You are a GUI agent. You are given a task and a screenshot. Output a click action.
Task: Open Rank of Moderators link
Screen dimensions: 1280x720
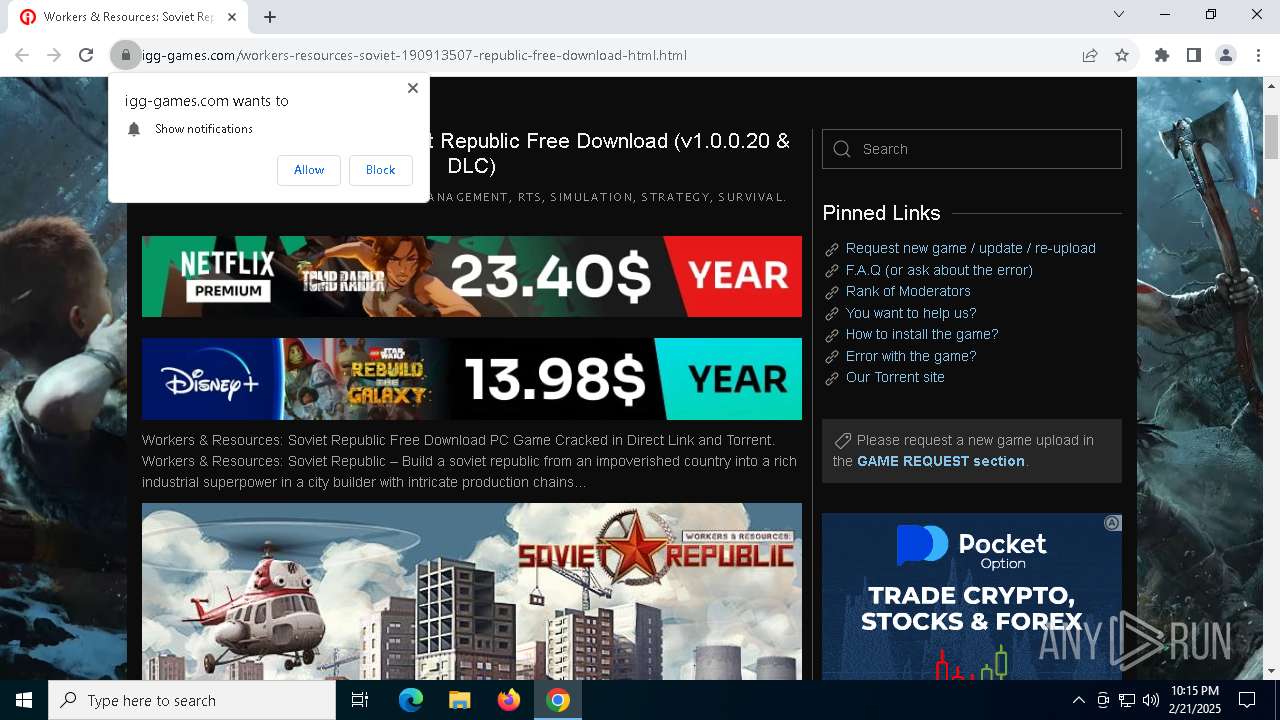(x=908, y=291)
